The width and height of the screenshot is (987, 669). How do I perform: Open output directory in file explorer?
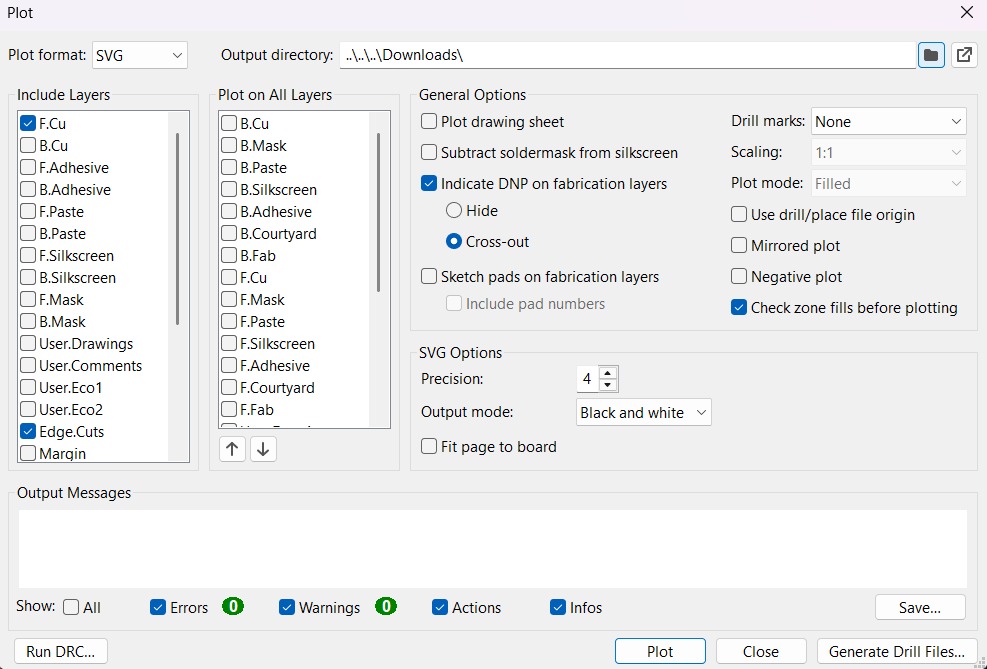964,55
